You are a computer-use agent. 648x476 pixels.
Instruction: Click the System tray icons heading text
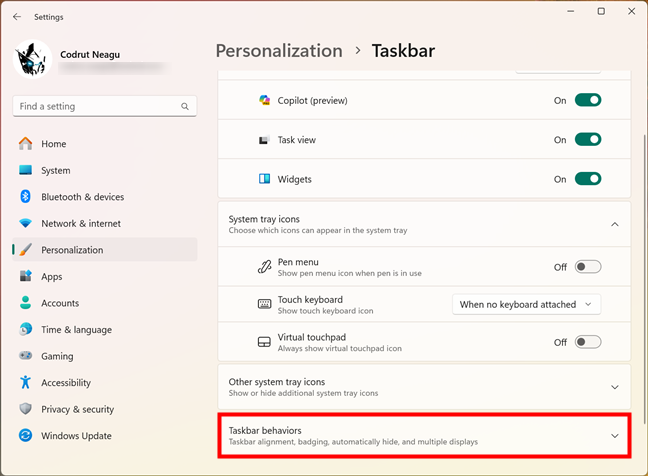pos(264,219)
